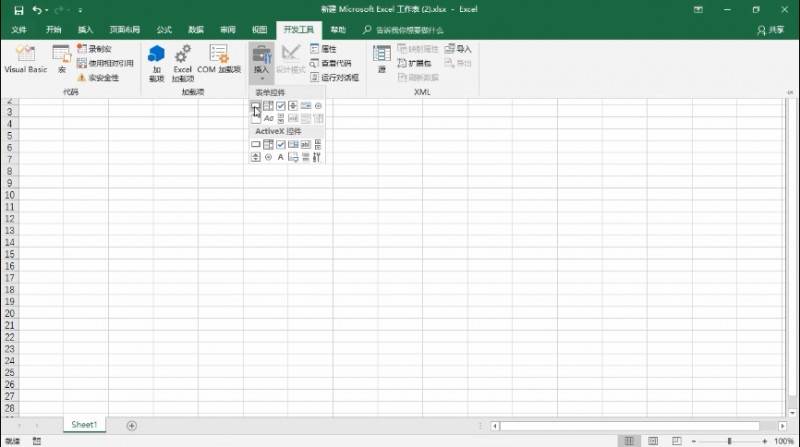Open More Controls tools icon in ActiveX
800x447 pixels.
(x=317, y=157)
